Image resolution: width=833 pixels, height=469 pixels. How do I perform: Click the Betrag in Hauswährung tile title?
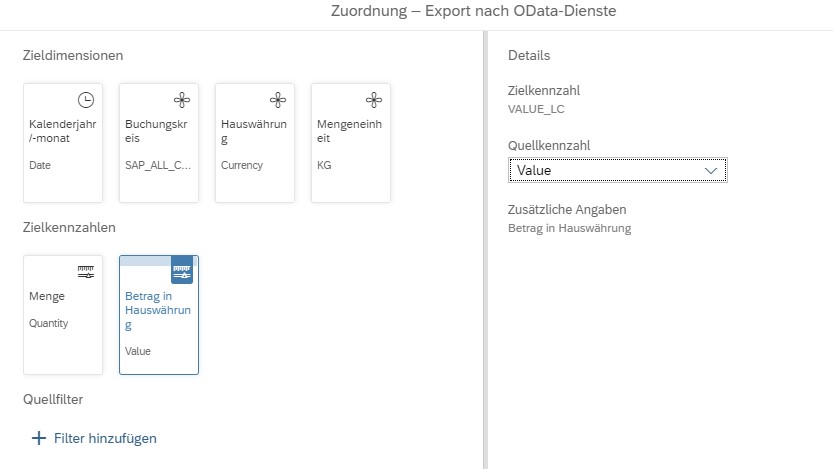click(150, 310)
